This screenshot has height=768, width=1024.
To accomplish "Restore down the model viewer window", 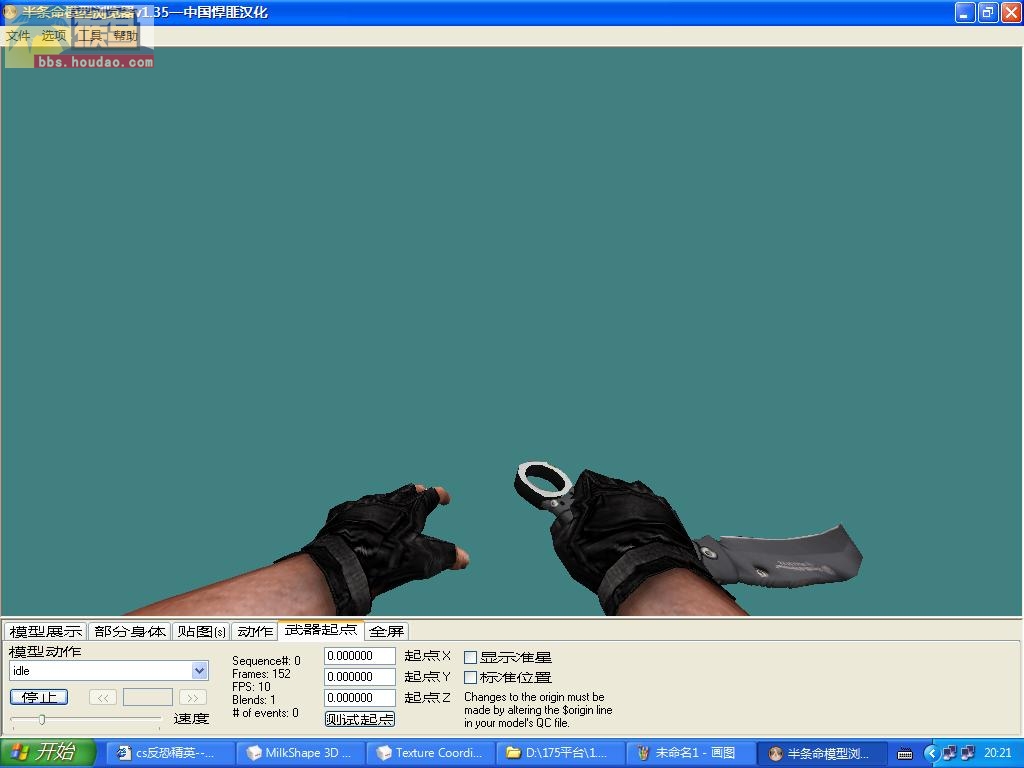I will [x=988, y=12].
